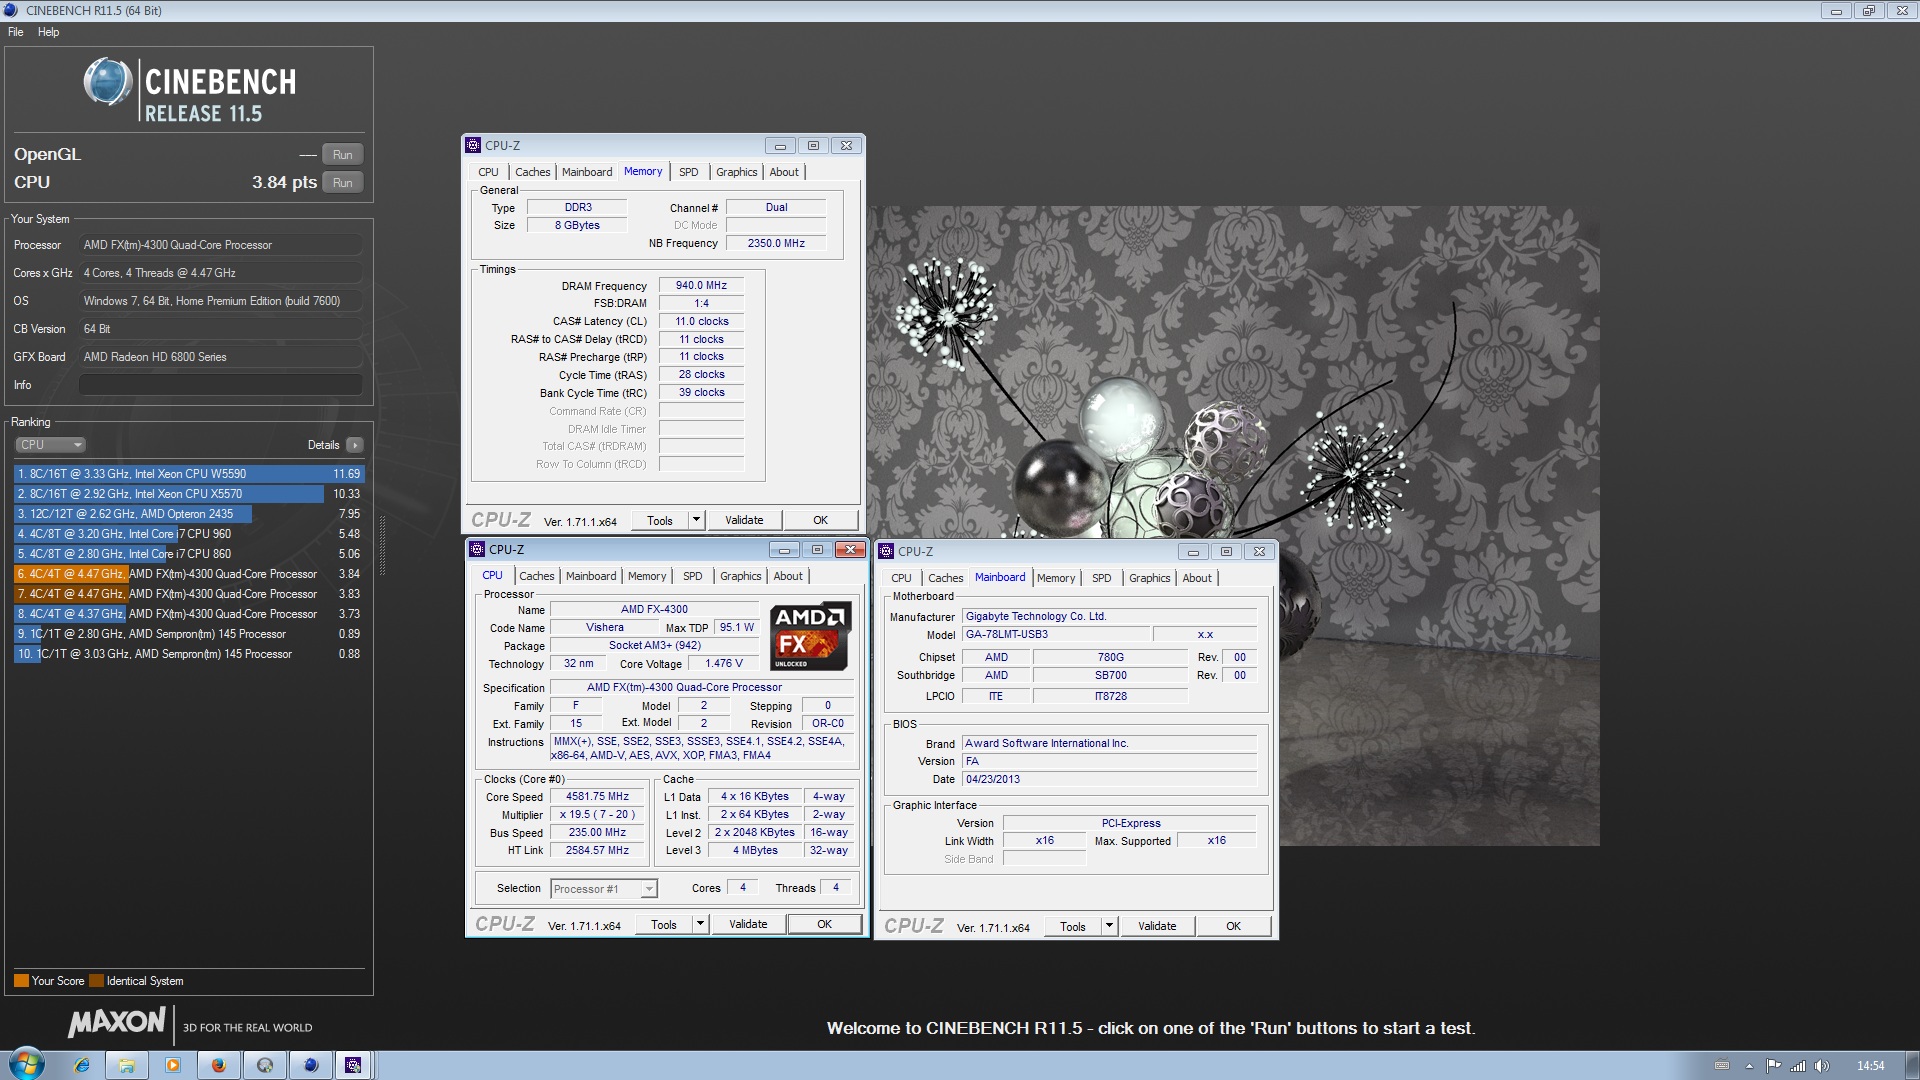Click OK in Mainboard CPU-Z window
1920x1080 pixels.
(1234, 927)
